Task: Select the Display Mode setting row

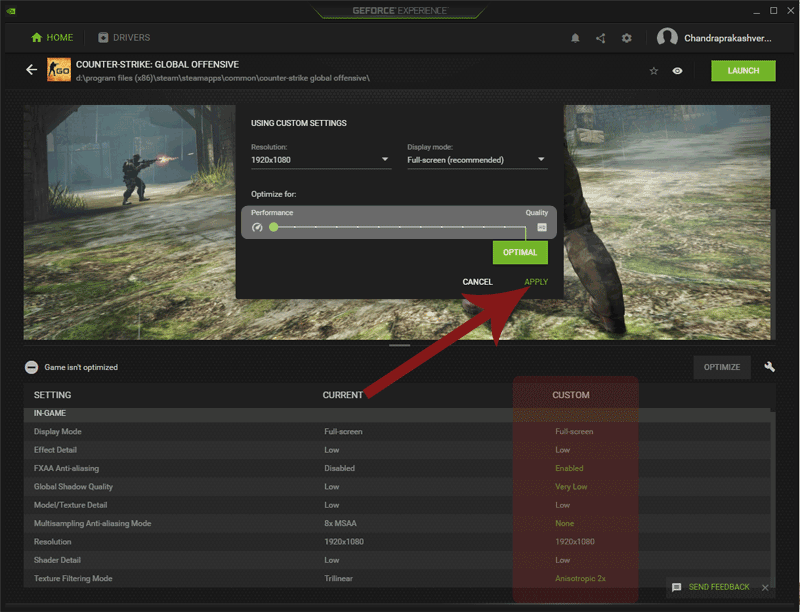Action: click(x=397, y=431)
